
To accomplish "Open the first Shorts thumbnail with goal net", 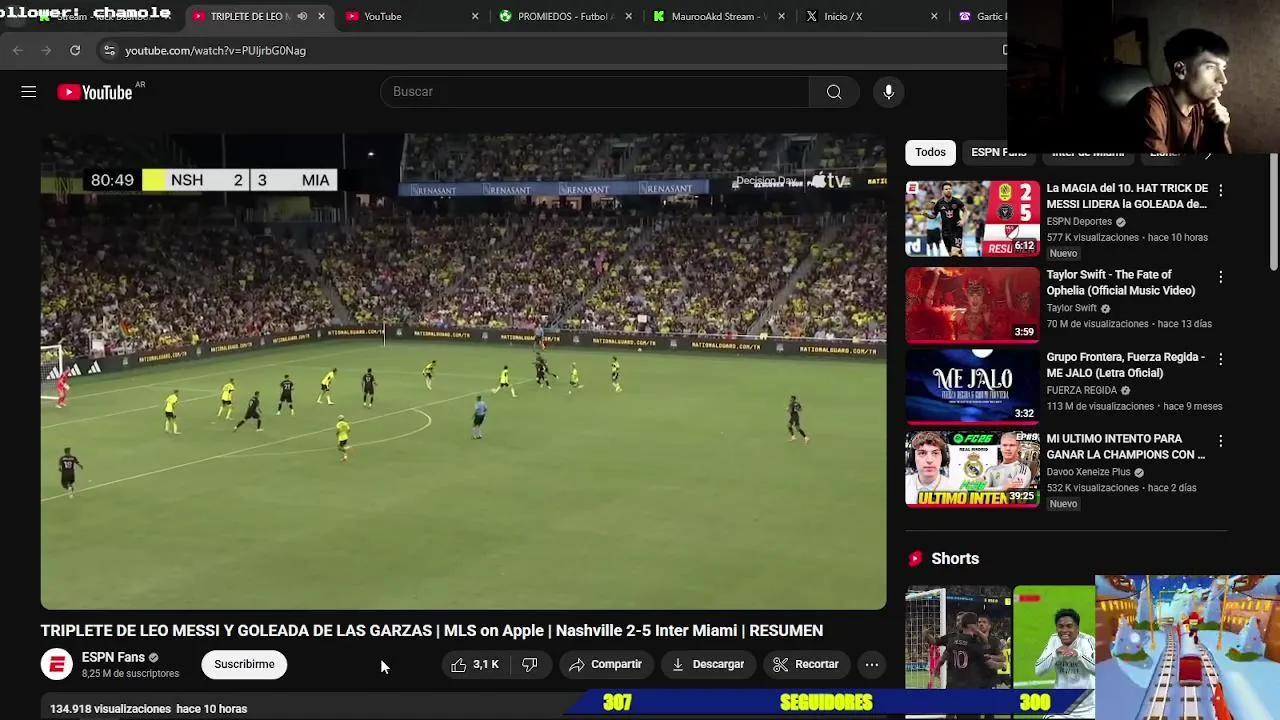I will [958, 637].
